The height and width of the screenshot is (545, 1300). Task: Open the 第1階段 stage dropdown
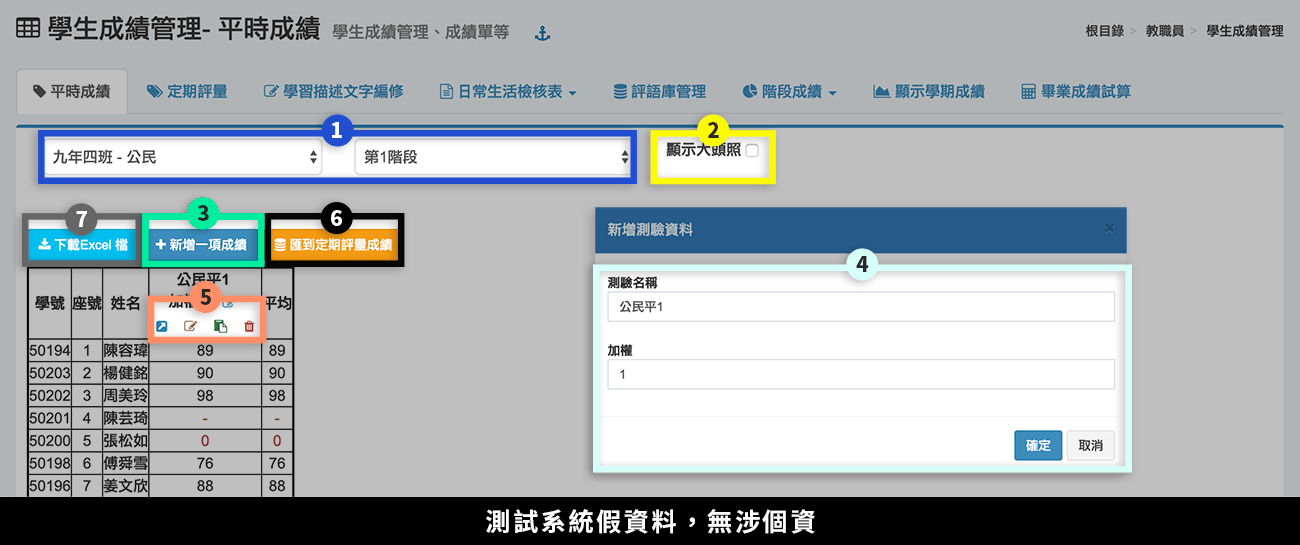tap(495, 157)
